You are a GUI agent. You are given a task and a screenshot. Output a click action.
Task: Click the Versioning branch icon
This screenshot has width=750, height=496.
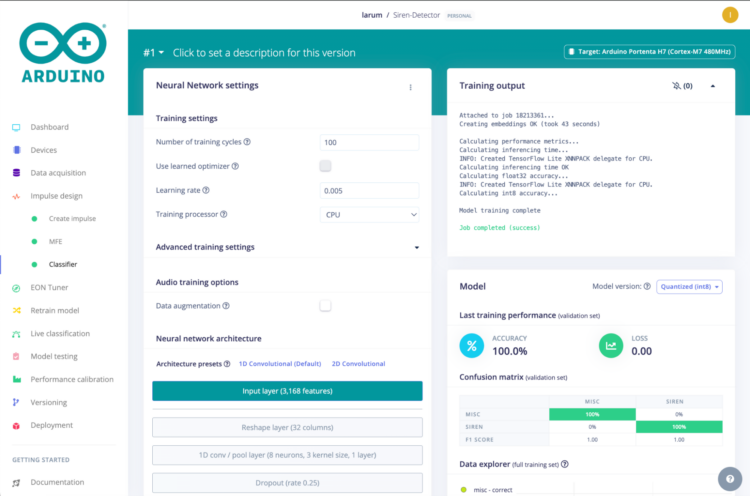16,402
